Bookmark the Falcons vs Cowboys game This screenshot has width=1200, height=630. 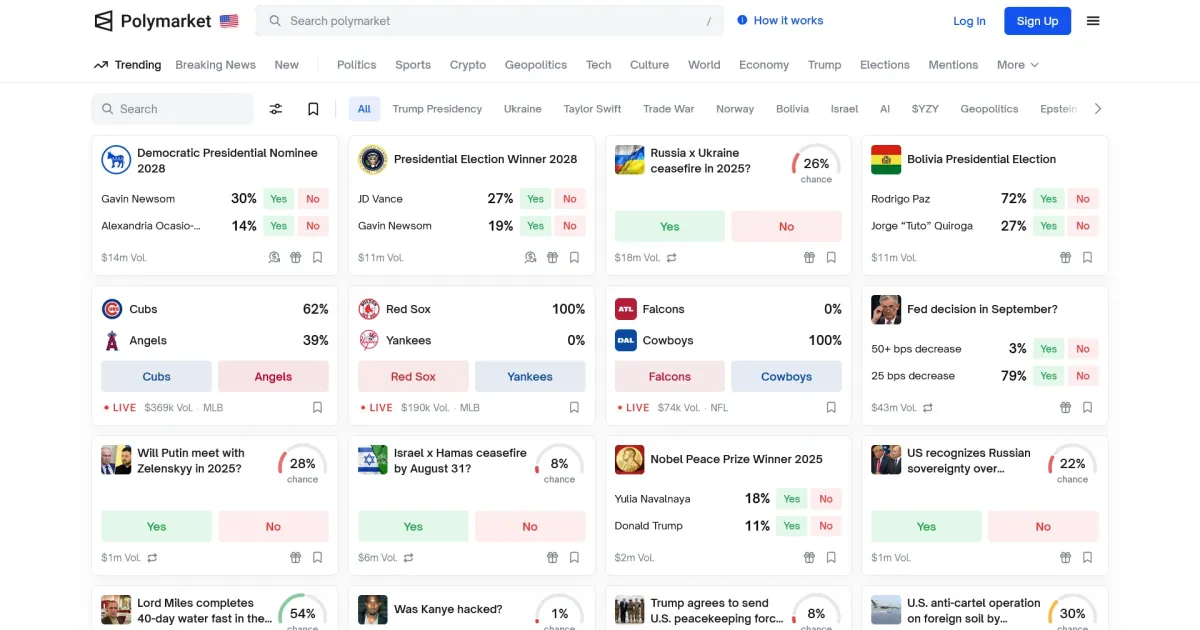click(x=832, y=407)
